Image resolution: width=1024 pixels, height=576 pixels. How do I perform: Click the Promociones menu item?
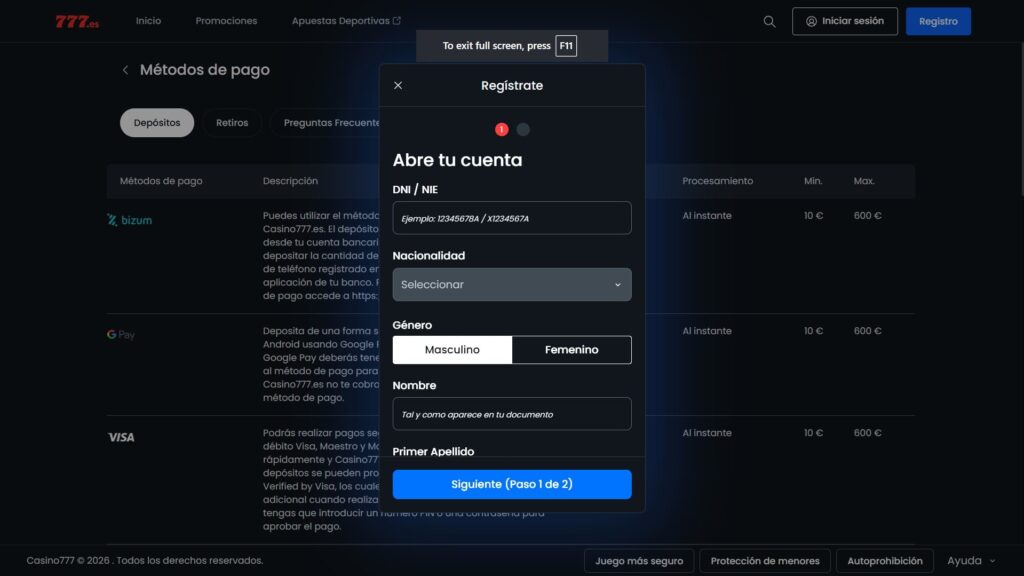226,20
